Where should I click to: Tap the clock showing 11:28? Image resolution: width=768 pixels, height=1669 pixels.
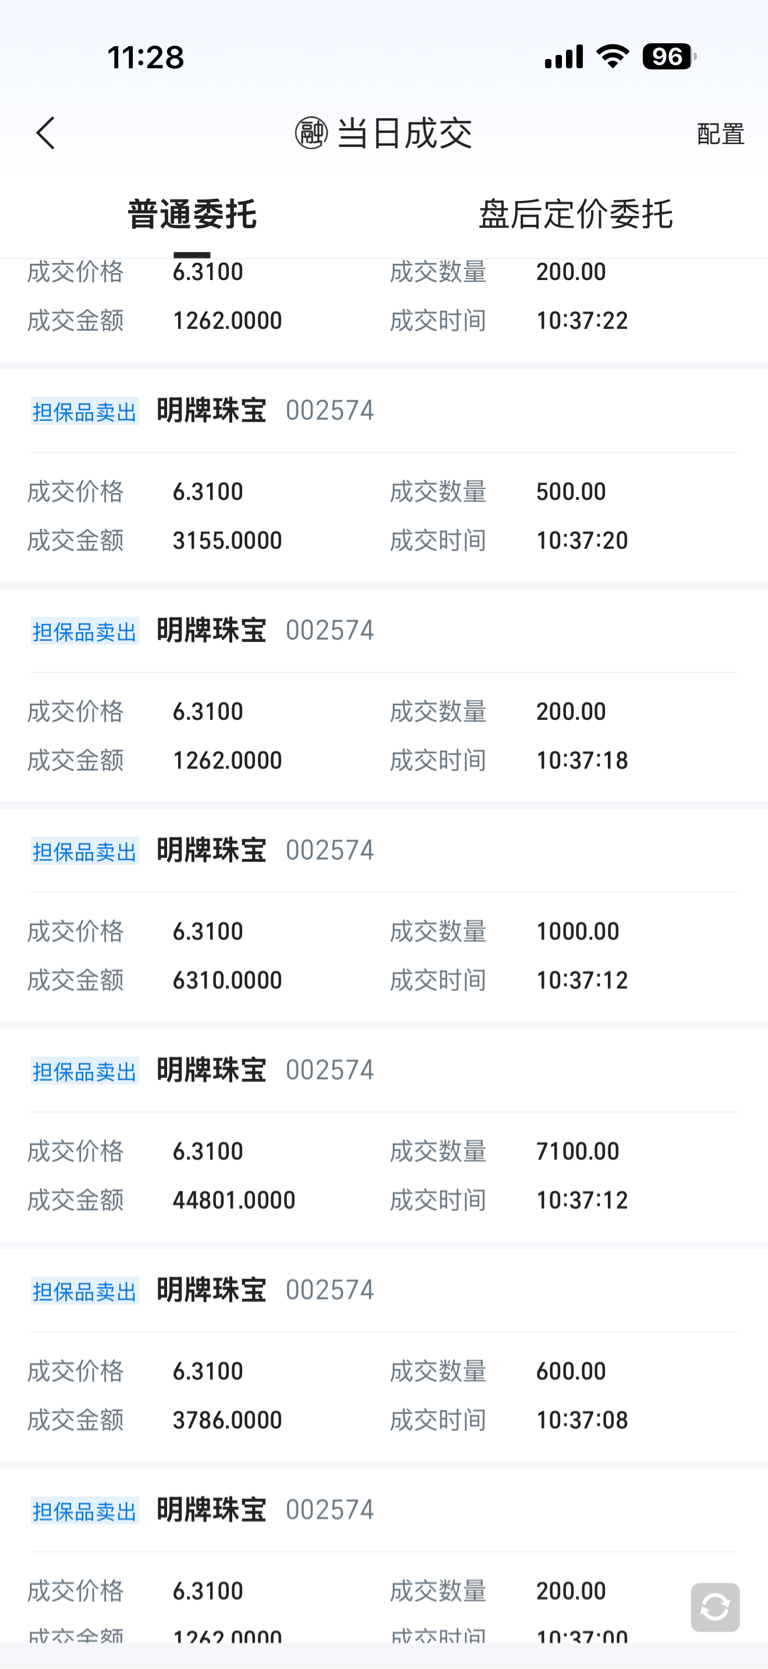click(x=146, y=57)
